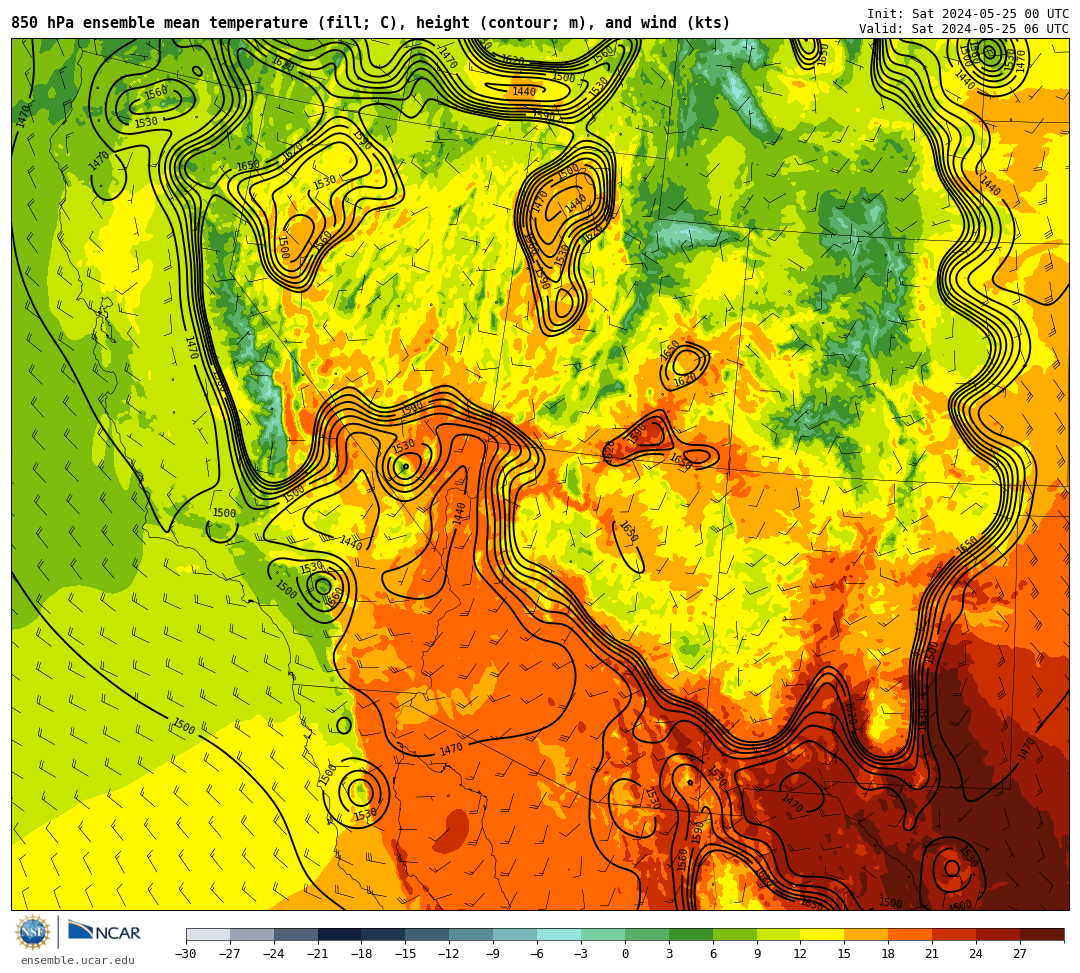Pick the colorbar swatch between −15 and −12

click(428, 934)
